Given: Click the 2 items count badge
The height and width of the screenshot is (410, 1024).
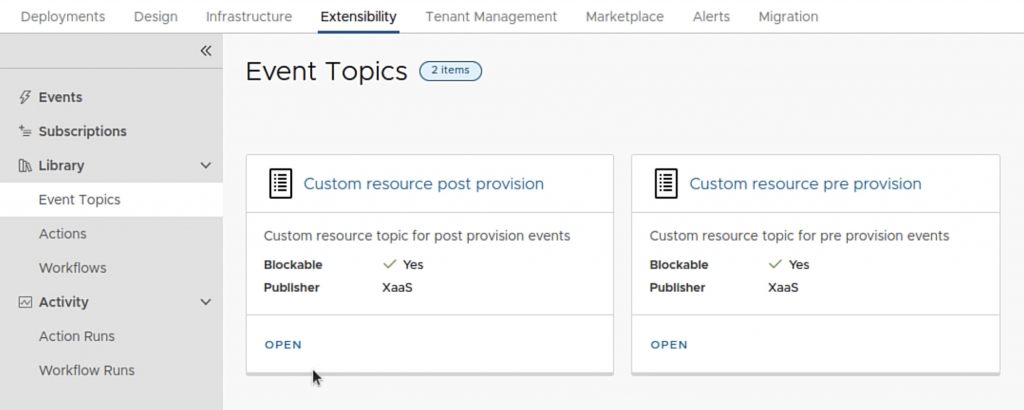Looking at the screenshot, I should pyautogui.click(x=450, y=71).
